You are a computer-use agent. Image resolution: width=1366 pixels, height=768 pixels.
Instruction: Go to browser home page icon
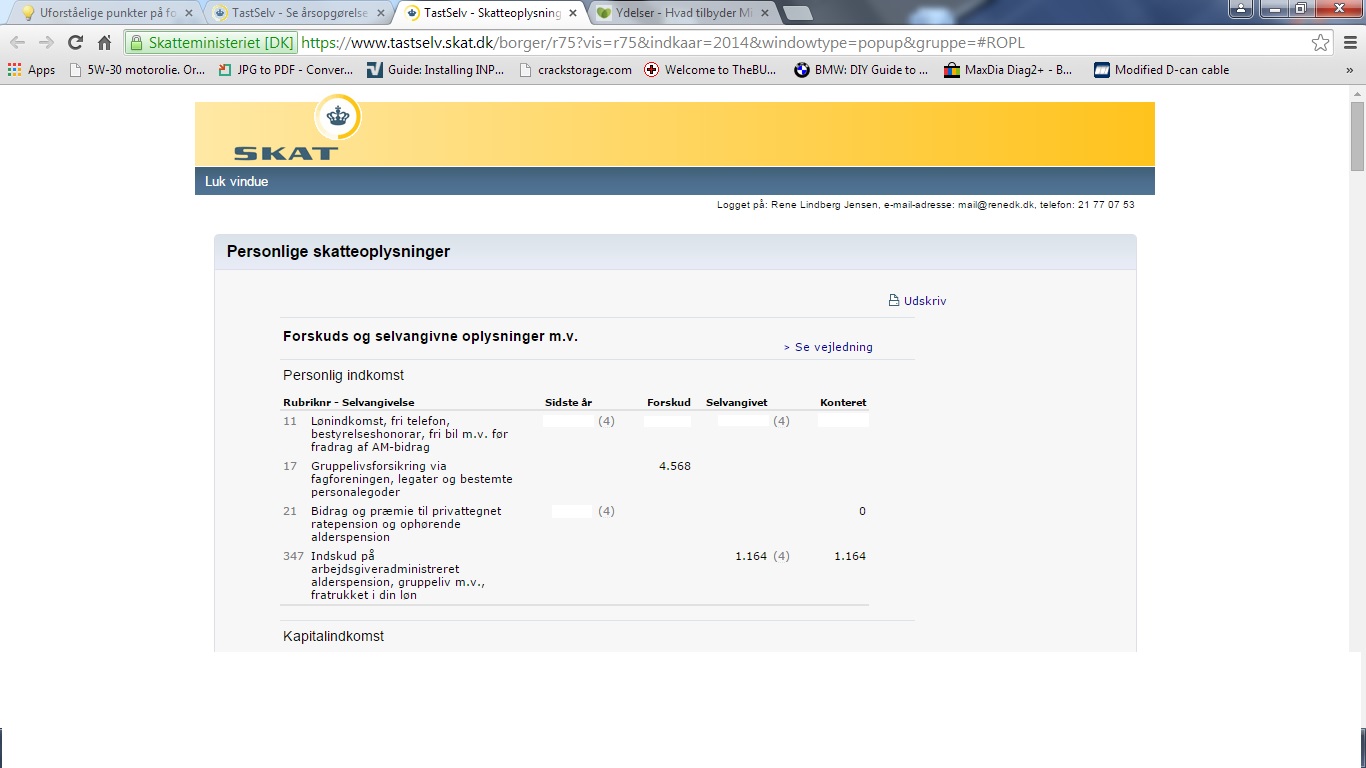[104, 42]
